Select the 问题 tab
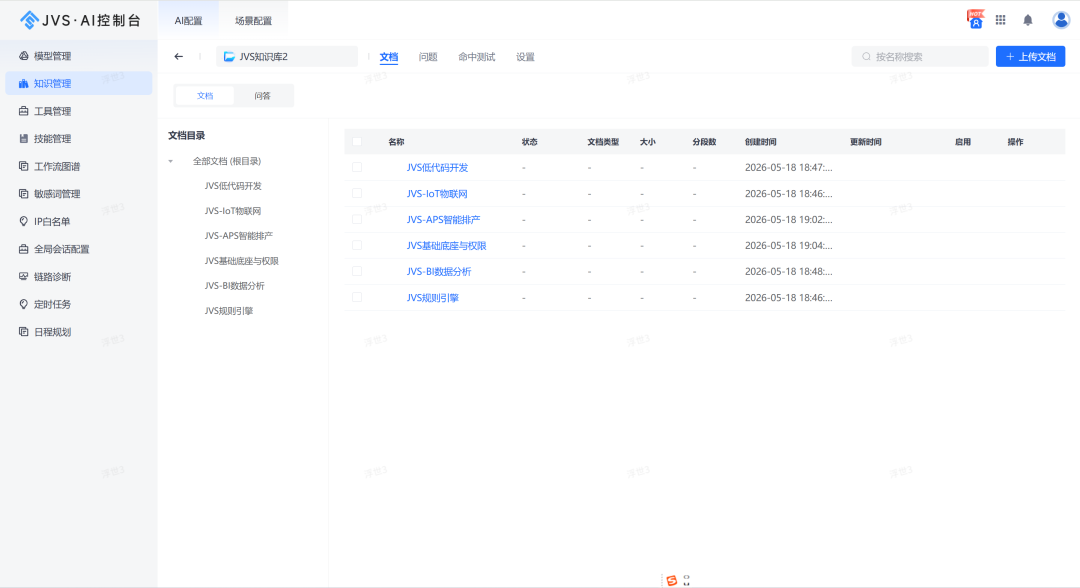 click(x=428, y=56)
